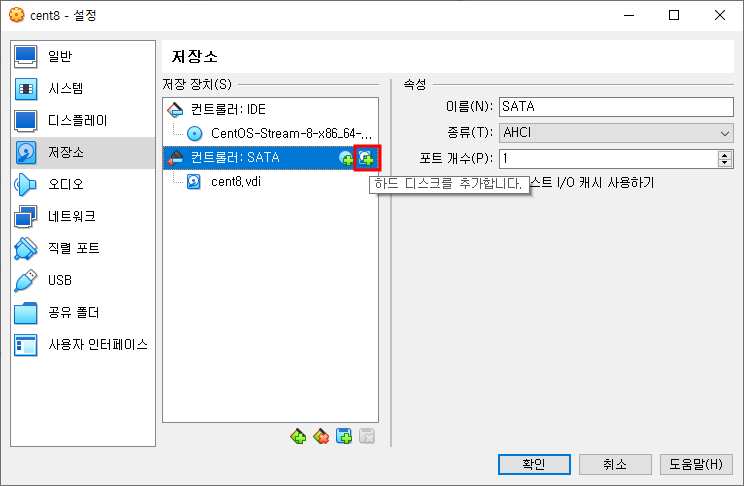
Task: Increase port count with the up arrow
Action: tap(725, 155)
